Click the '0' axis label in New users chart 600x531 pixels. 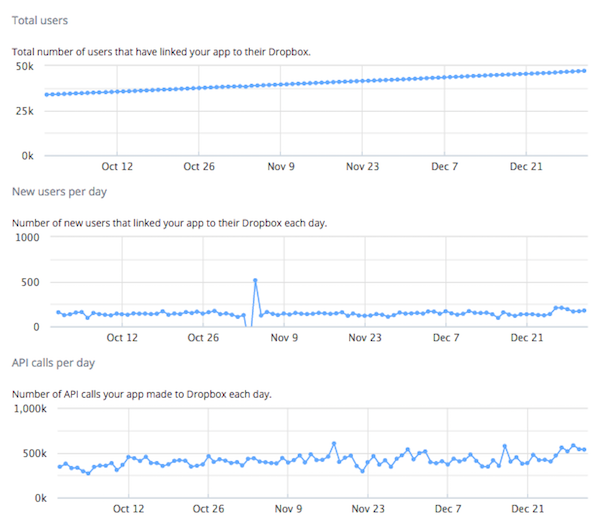tap(36, 327)
